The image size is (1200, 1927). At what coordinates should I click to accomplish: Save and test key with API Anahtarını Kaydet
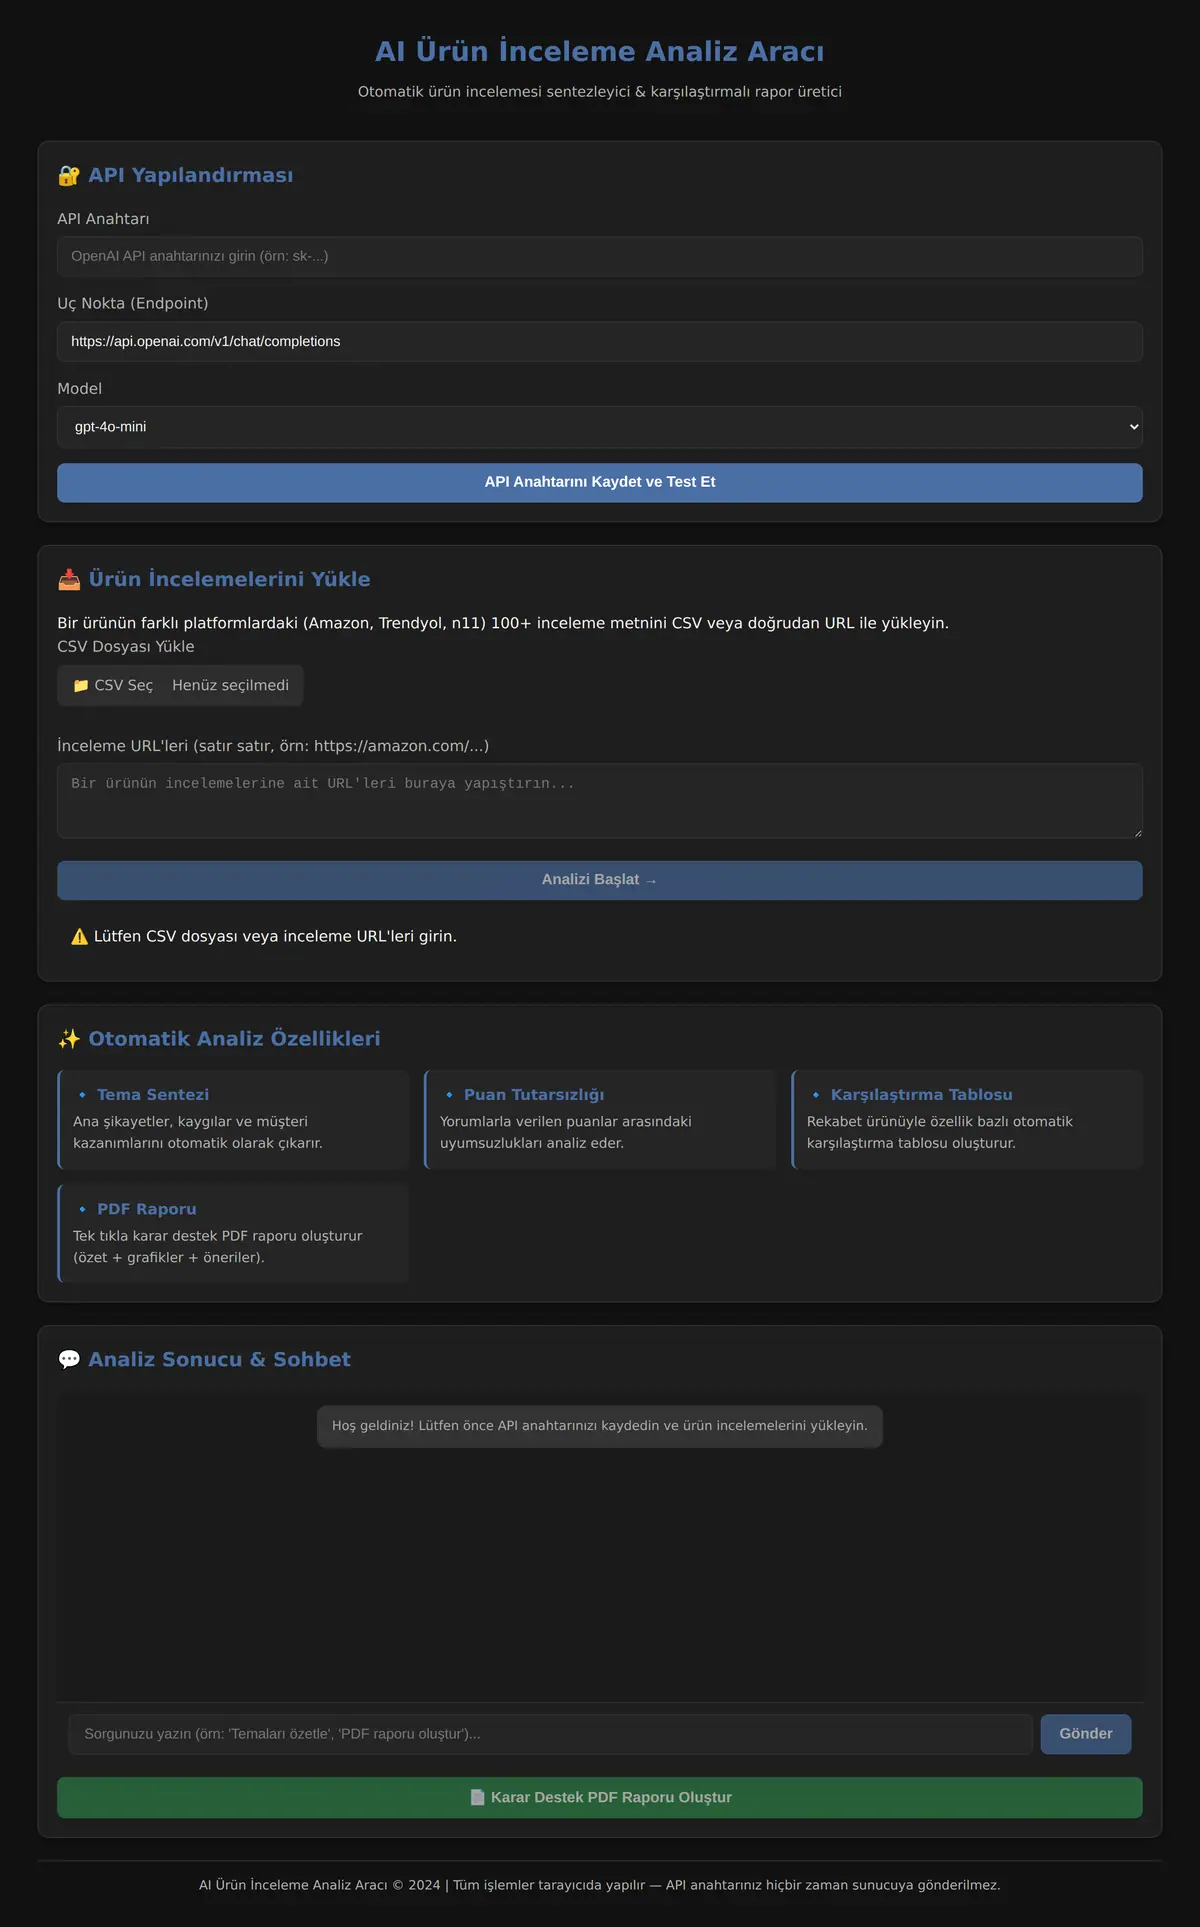[x=600, y=483]
